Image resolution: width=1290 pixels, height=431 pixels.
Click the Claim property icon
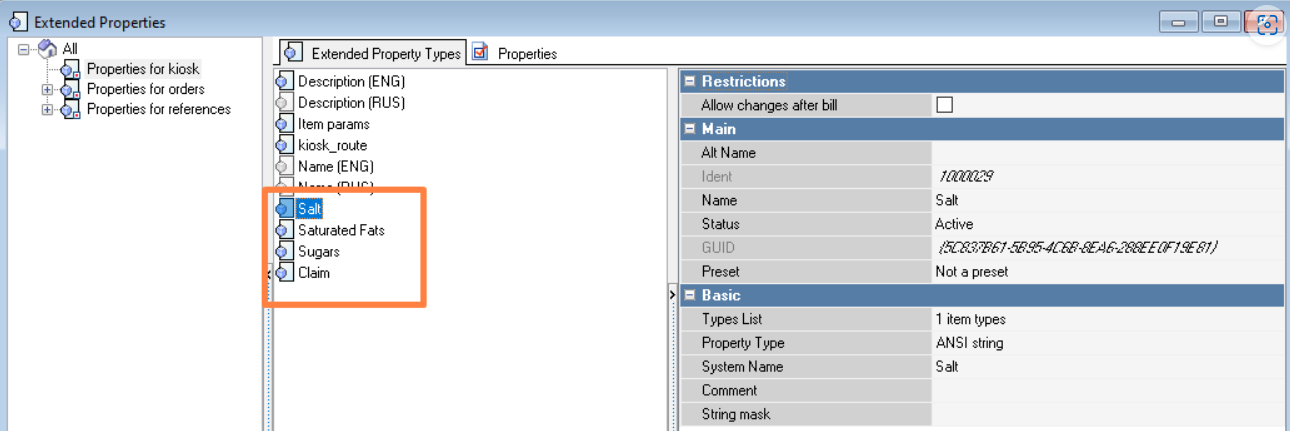click(283, 273)
